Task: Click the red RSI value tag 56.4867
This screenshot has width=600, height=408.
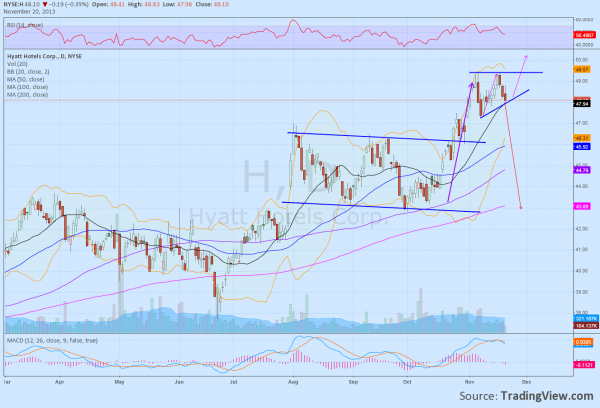Action: coord(585,35)
